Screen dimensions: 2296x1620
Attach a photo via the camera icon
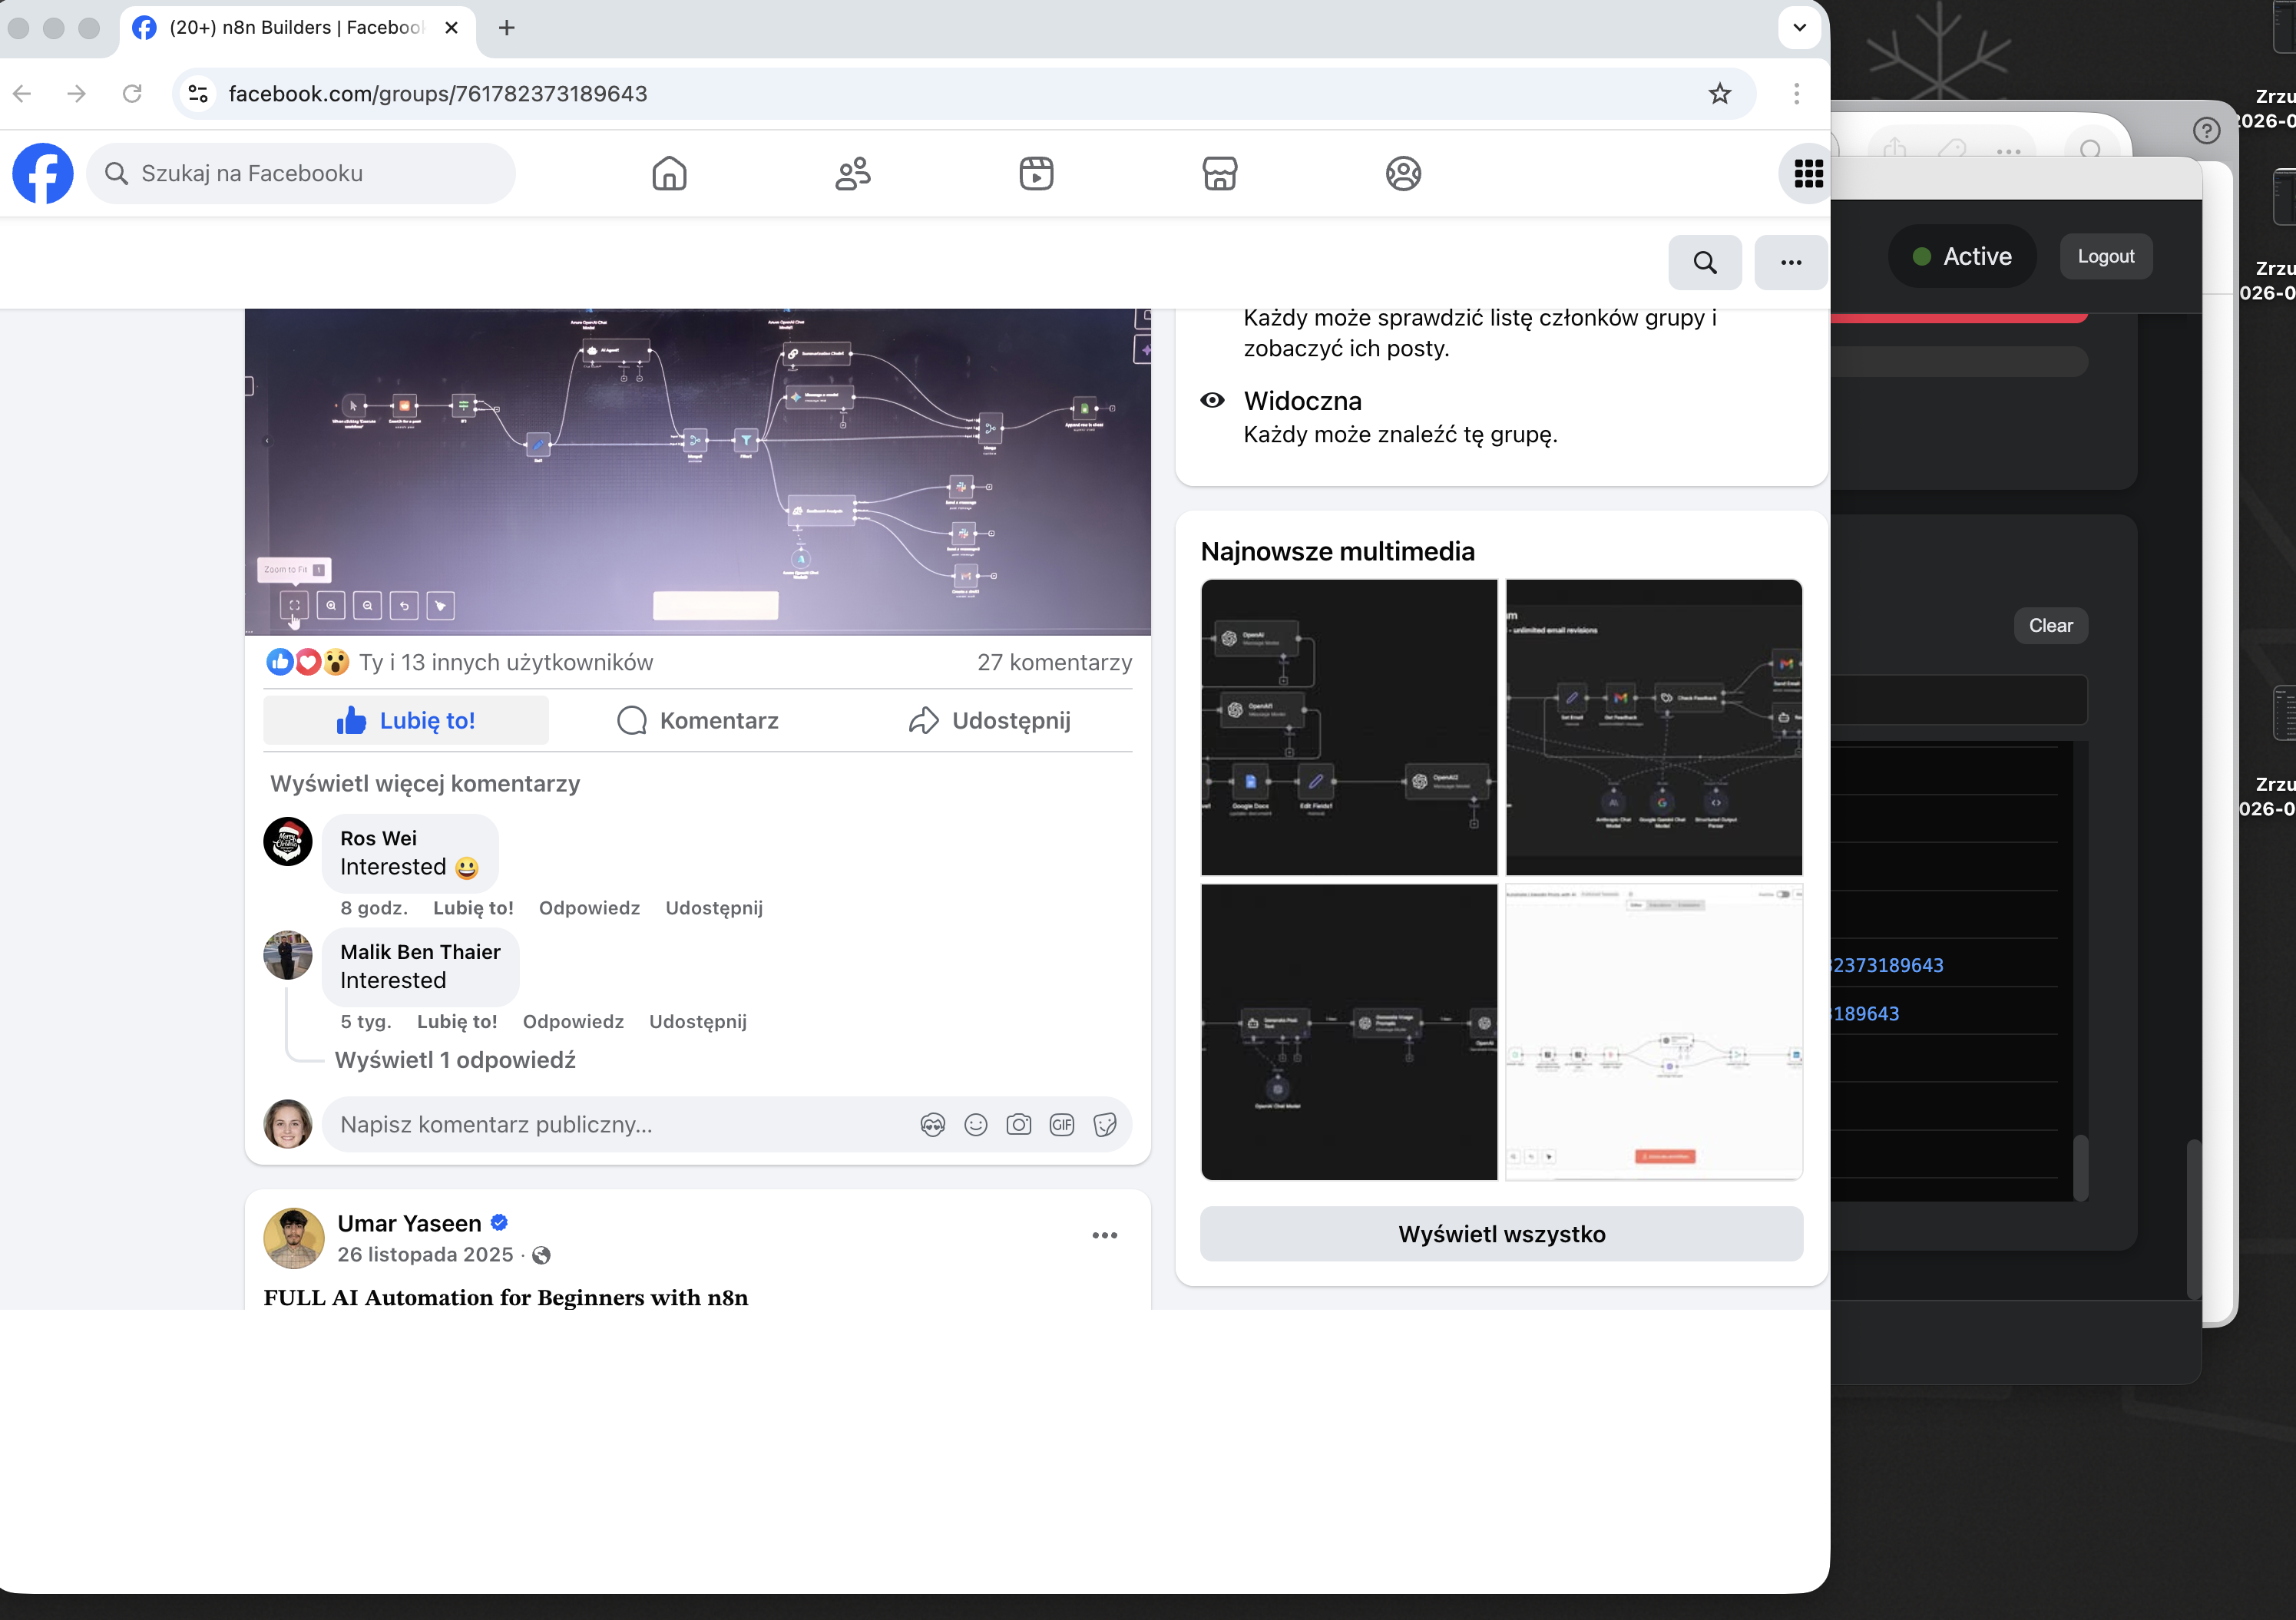(x=1019, y=1124)
